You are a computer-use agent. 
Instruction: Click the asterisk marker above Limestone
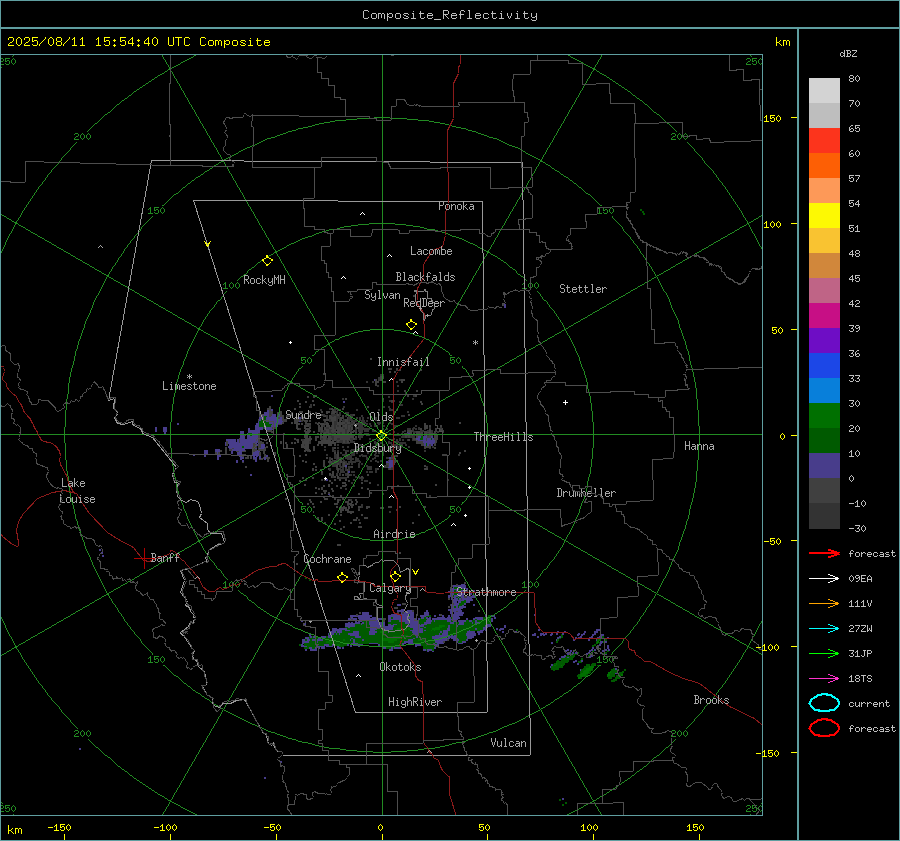pos(189,377)
